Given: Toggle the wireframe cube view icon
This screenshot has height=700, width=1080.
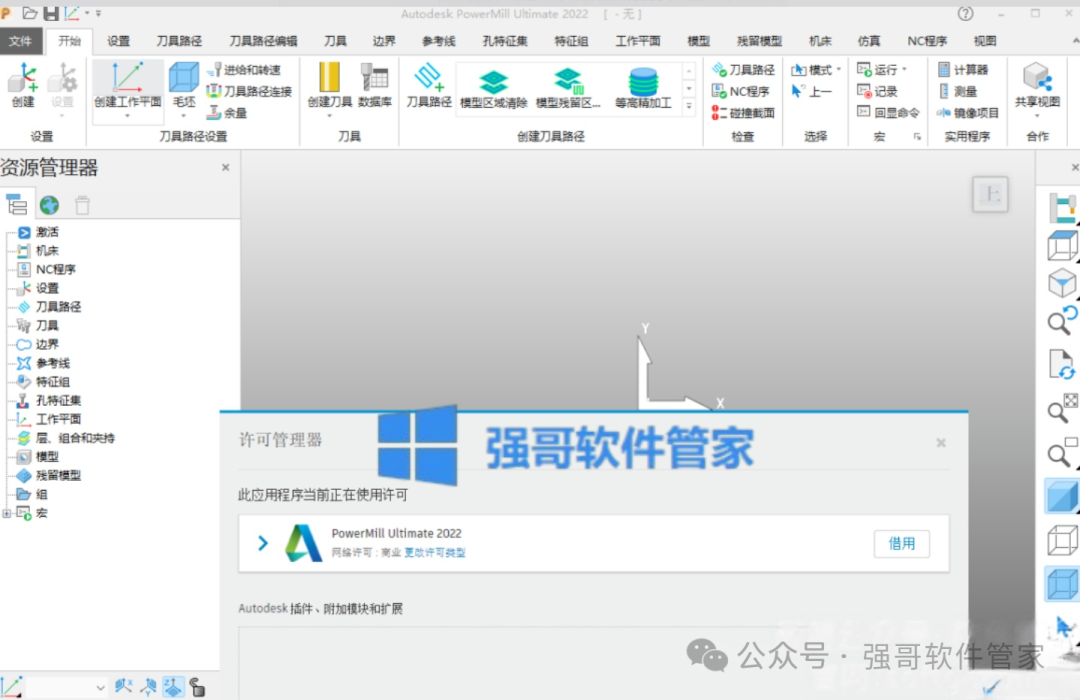Looking at the screenshot, I should coord(1061,540).
